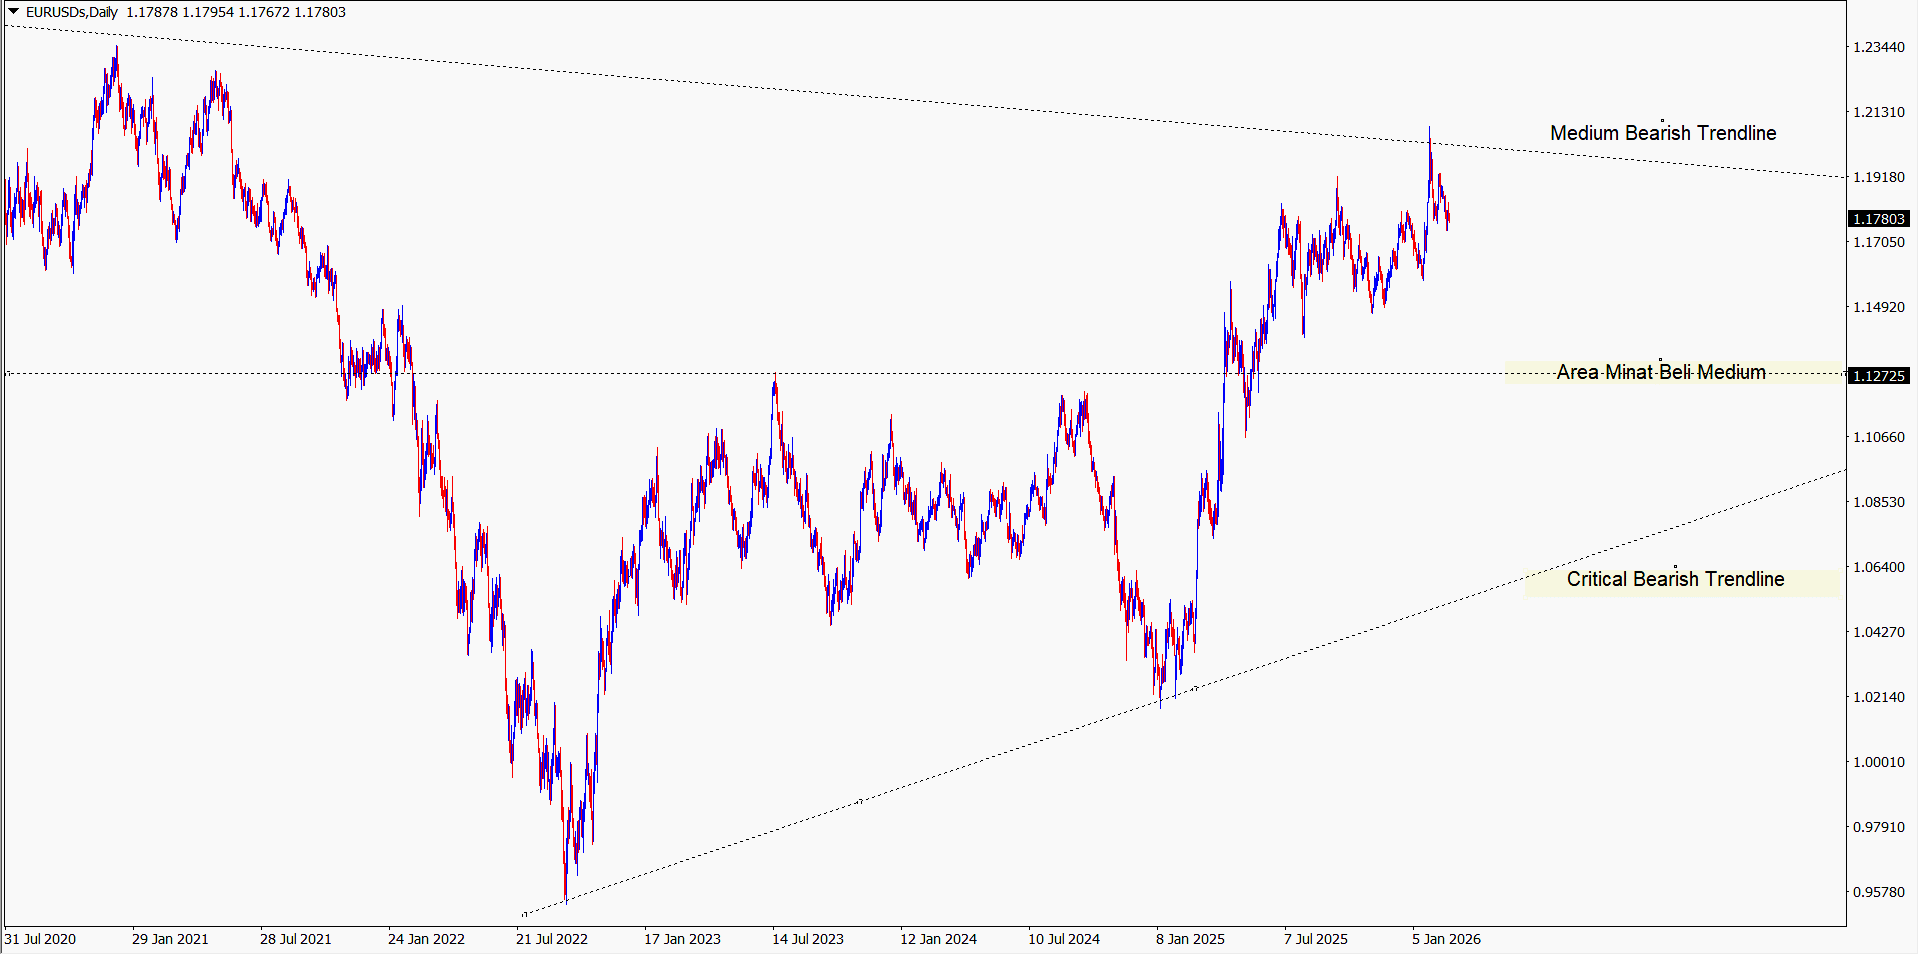Click the horizontal line price tag 1.12725

click(1878, 376)
